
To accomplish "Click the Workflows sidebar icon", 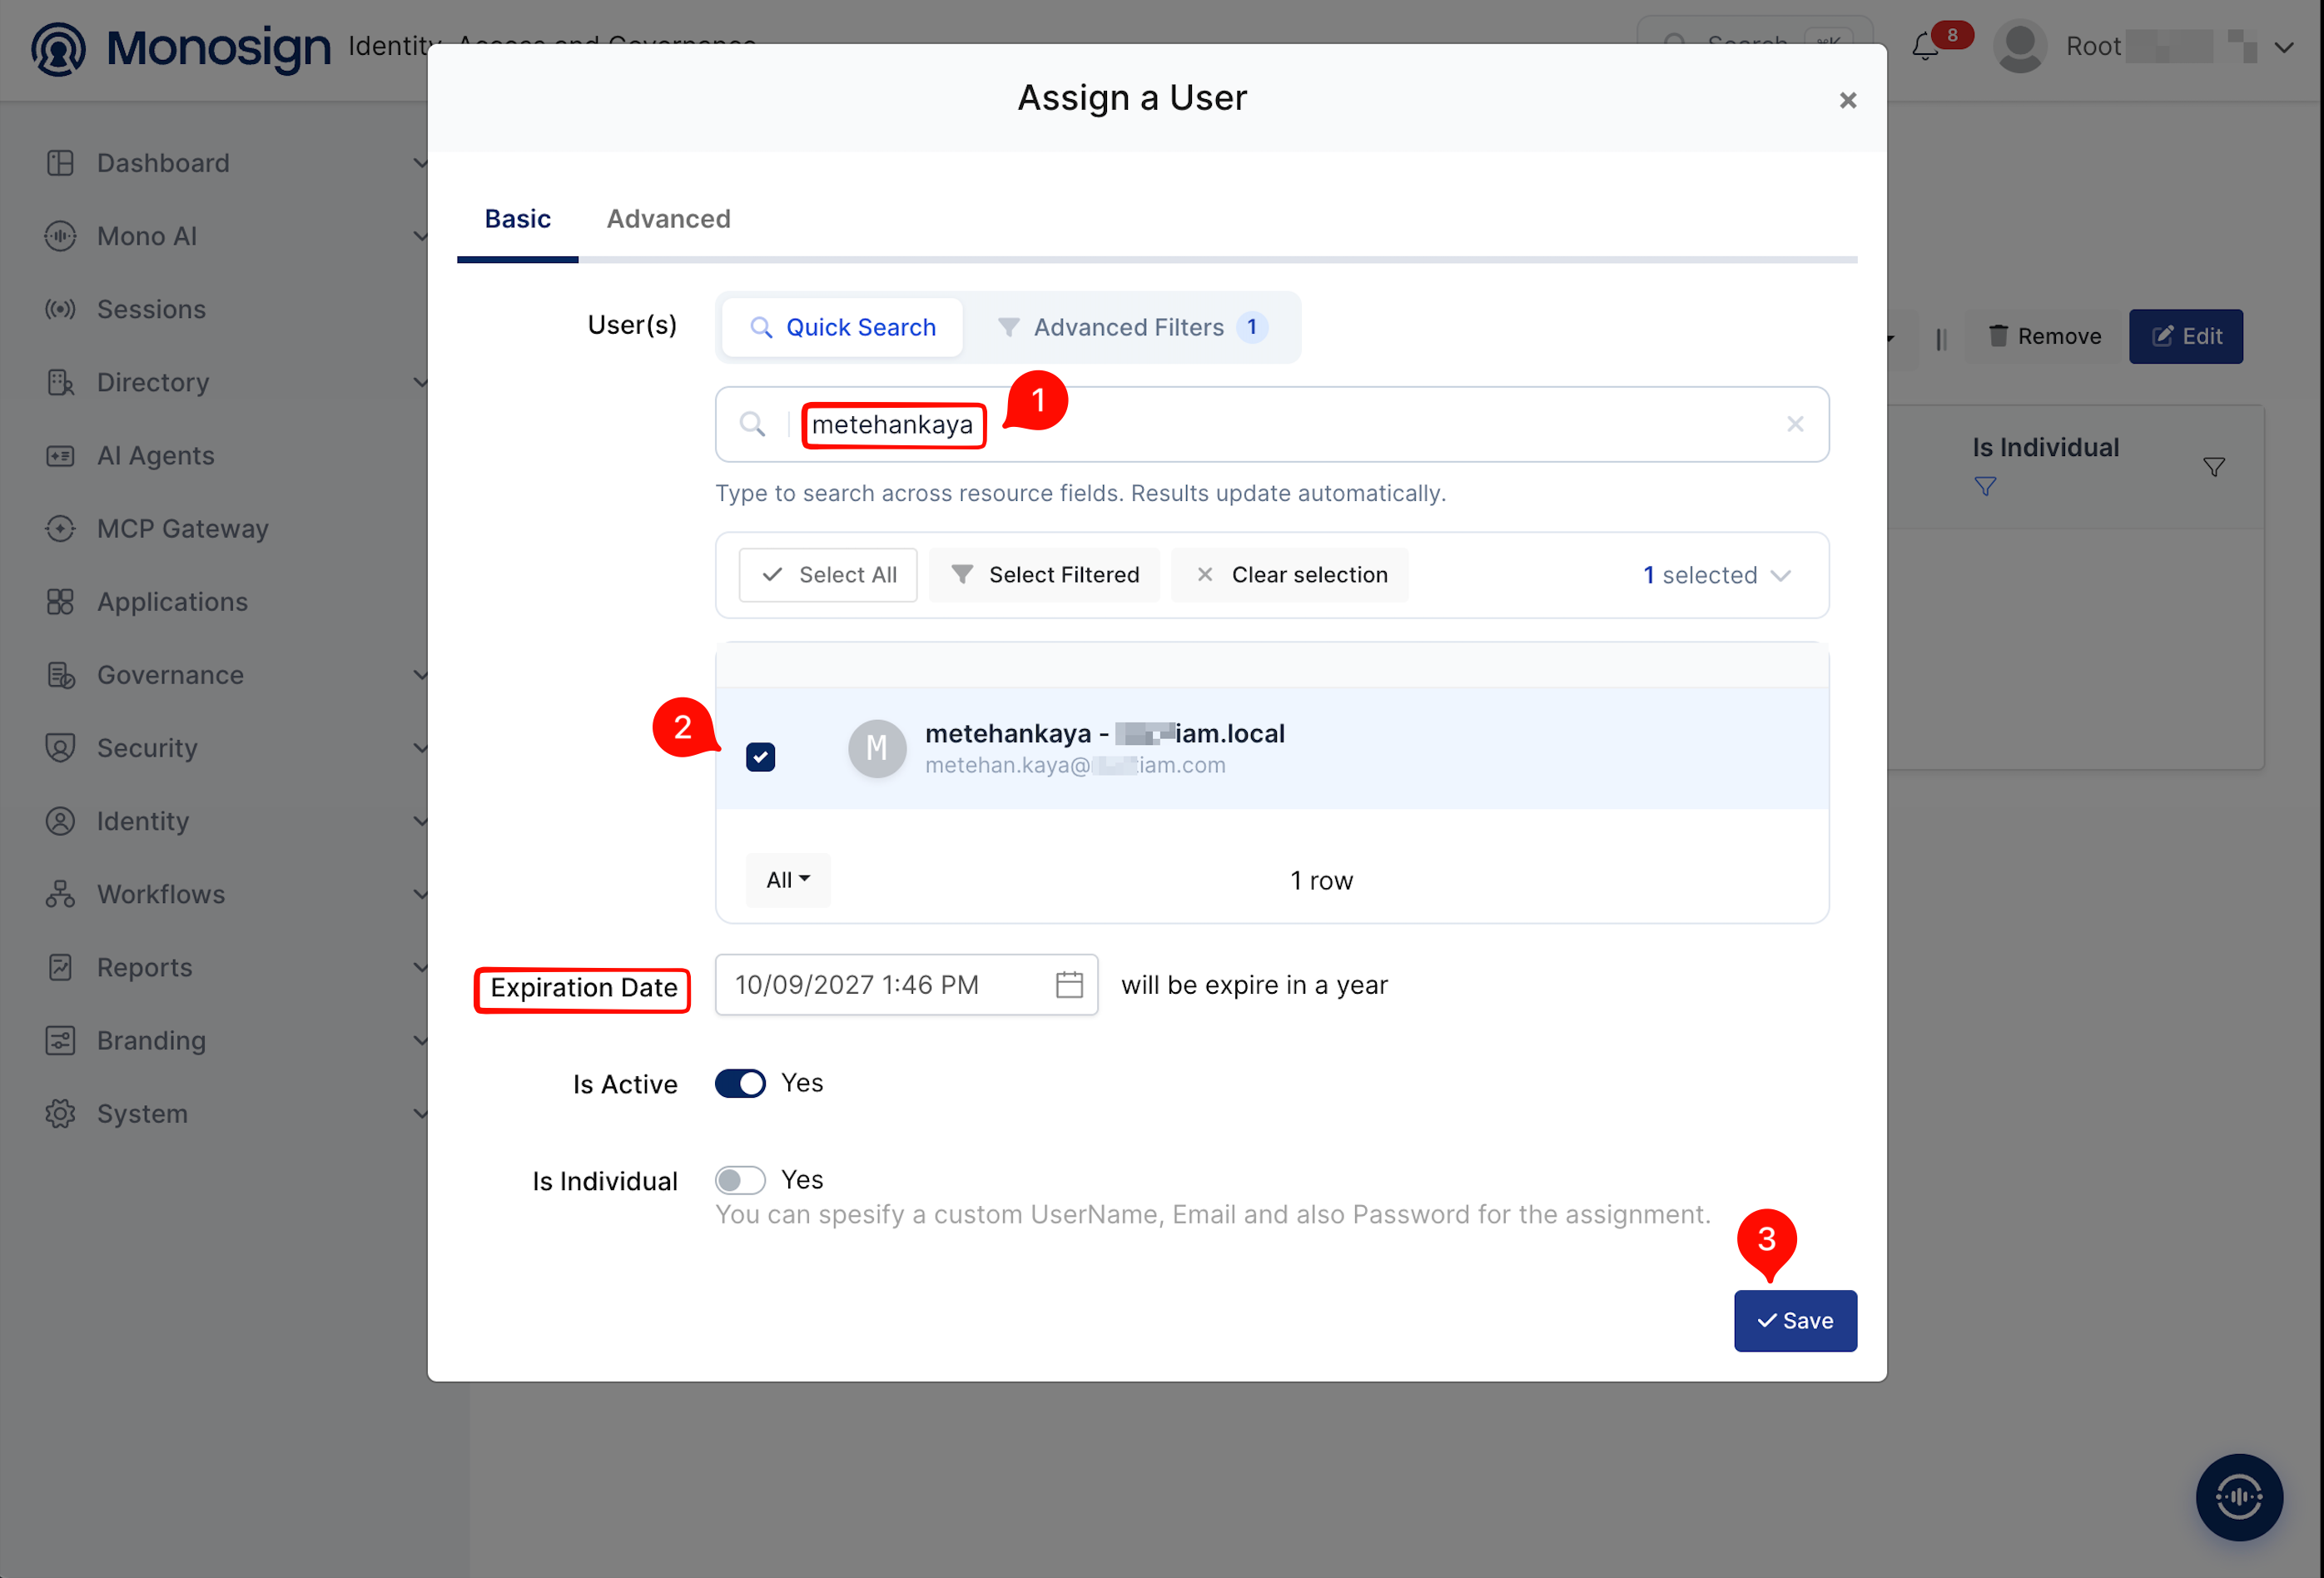I will (x=60, y=894).
